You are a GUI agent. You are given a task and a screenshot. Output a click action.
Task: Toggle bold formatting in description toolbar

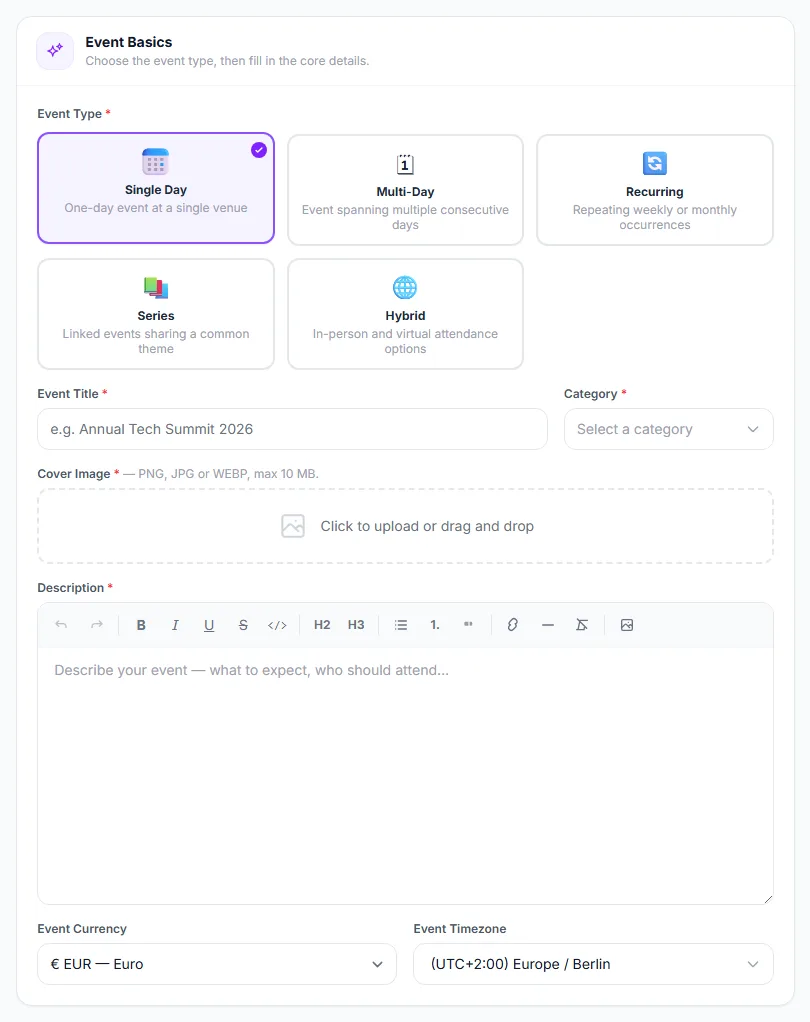click(141, 625)
